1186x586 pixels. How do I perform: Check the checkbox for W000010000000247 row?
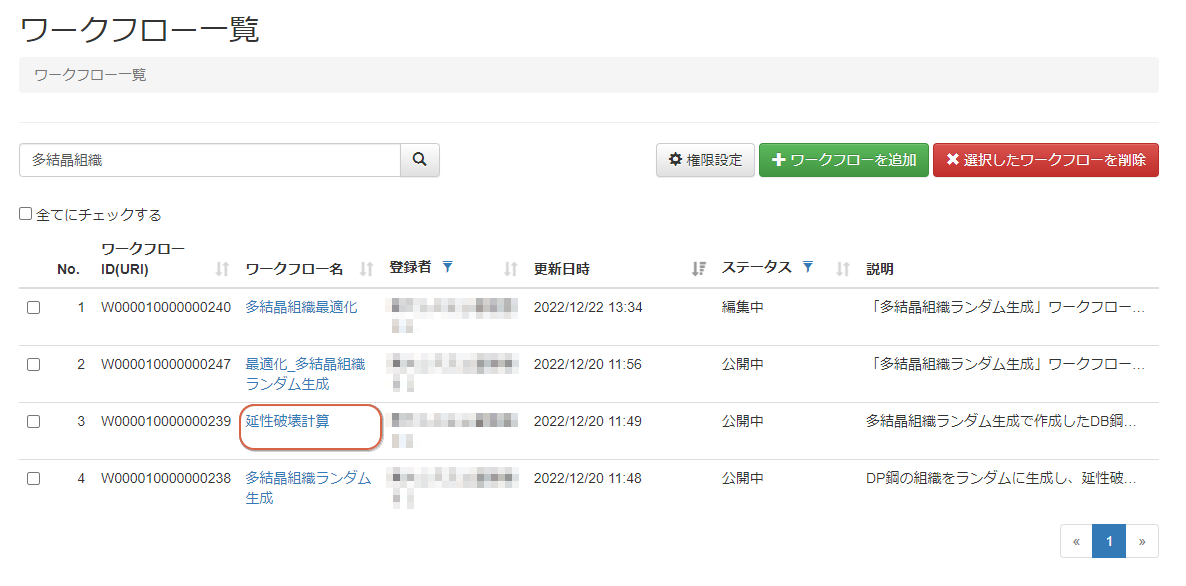coord(33,364)
